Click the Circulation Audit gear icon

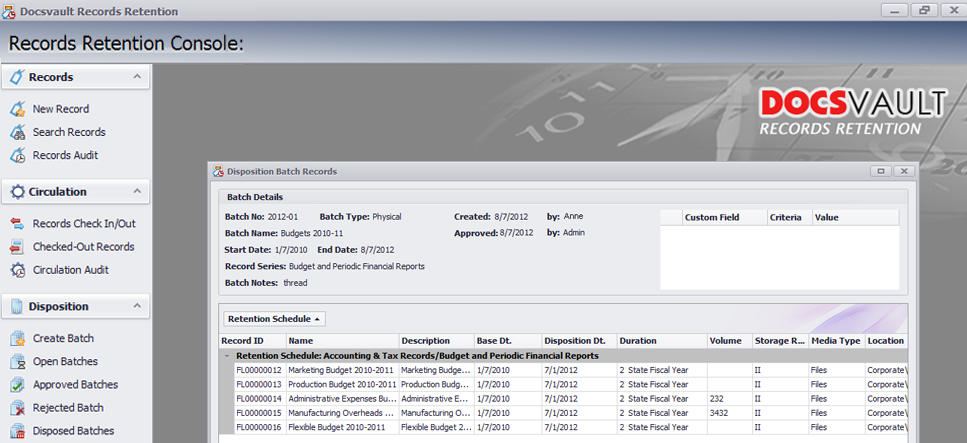point(18,270)
